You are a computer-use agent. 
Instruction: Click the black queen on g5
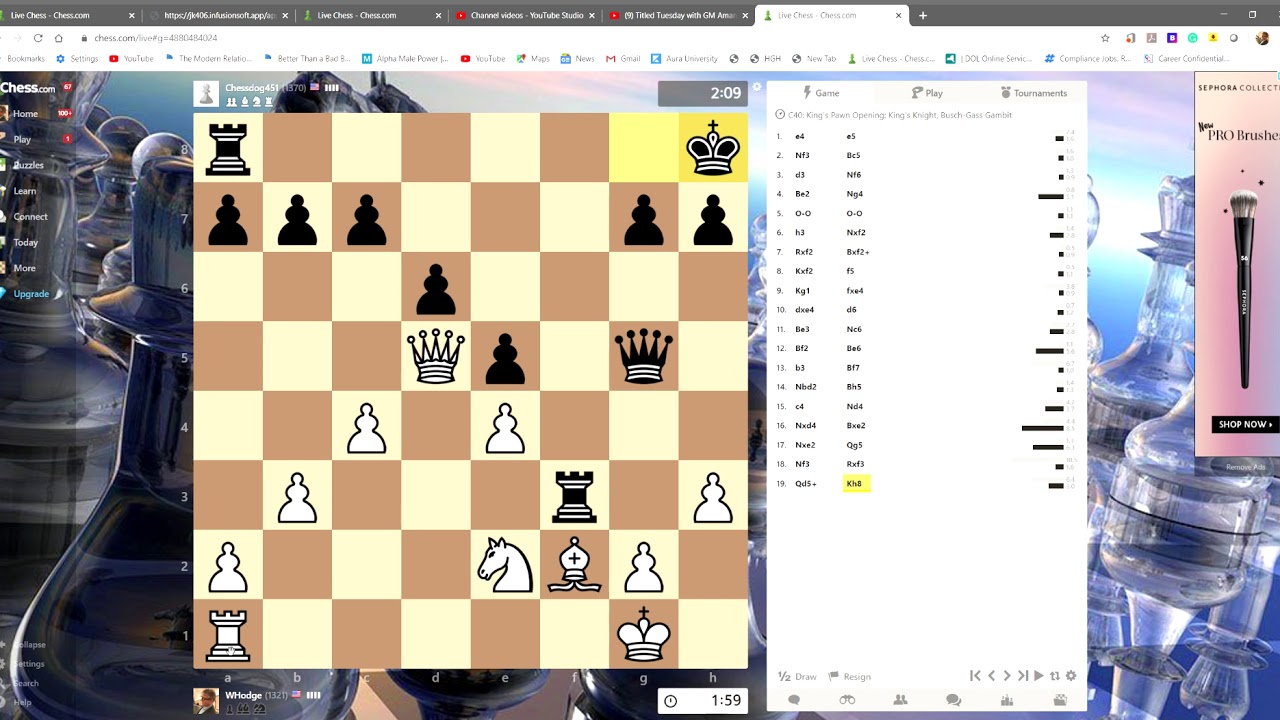point(644,356)
